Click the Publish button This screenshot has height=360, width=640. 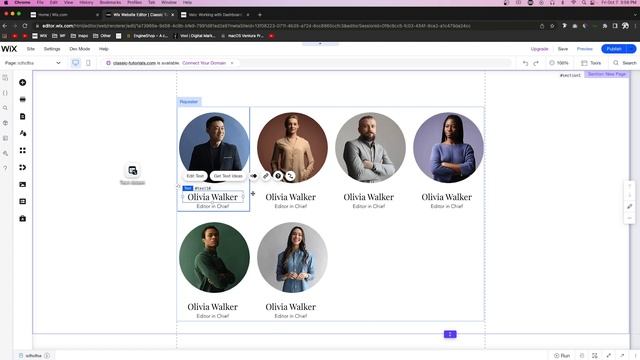(614, 49)
